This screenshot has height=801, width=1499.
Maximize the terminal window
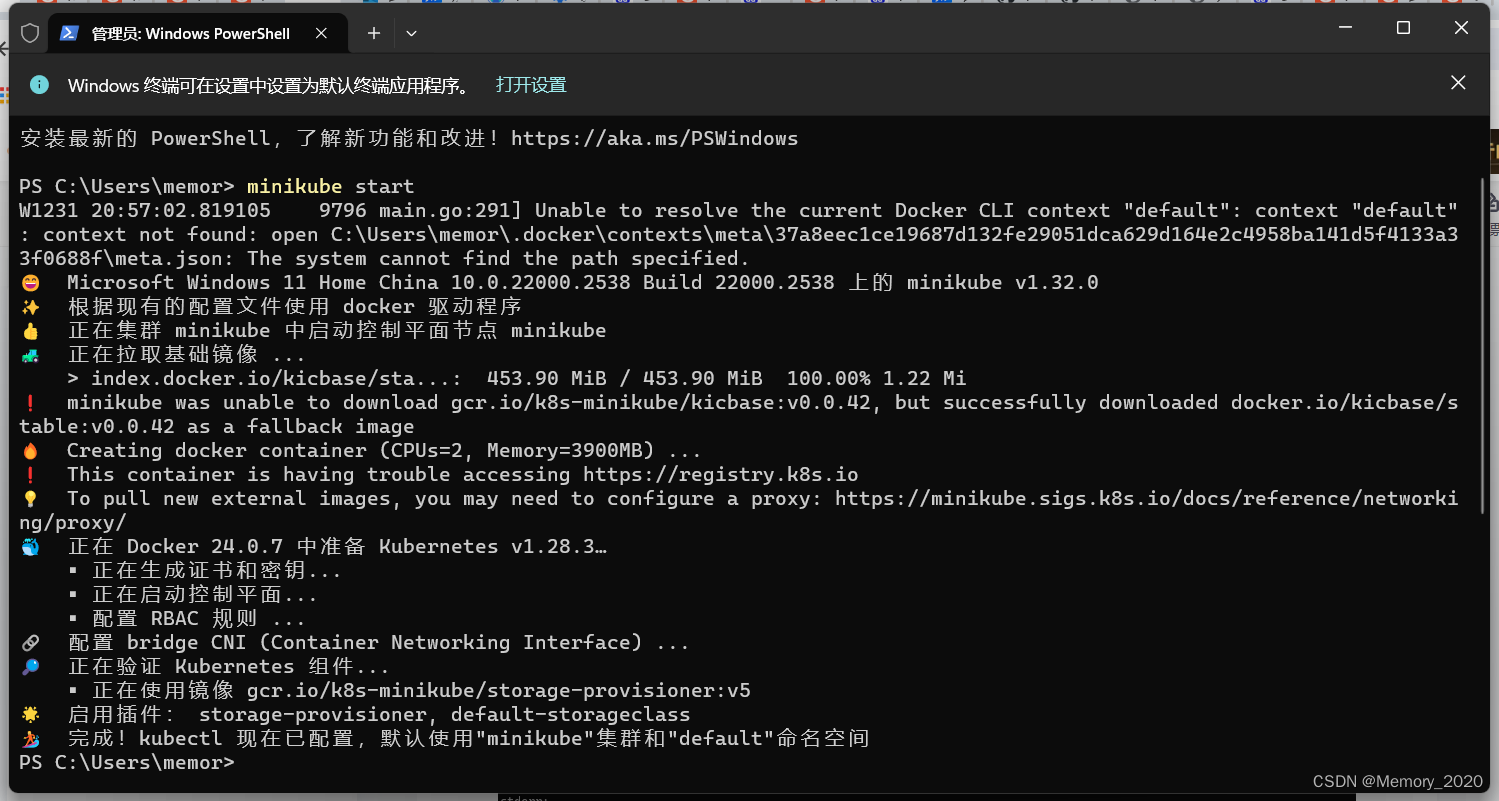[1403, 28]
